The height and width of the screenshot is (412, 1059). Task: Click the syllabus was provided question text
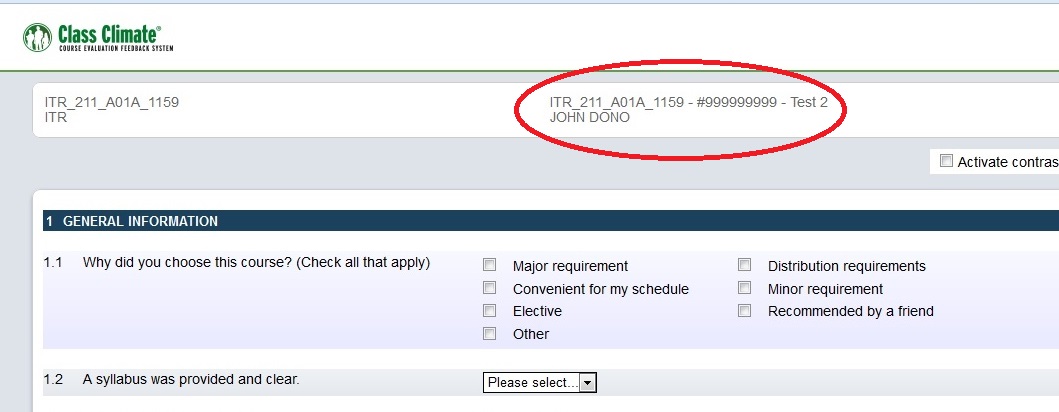[191, 379]
